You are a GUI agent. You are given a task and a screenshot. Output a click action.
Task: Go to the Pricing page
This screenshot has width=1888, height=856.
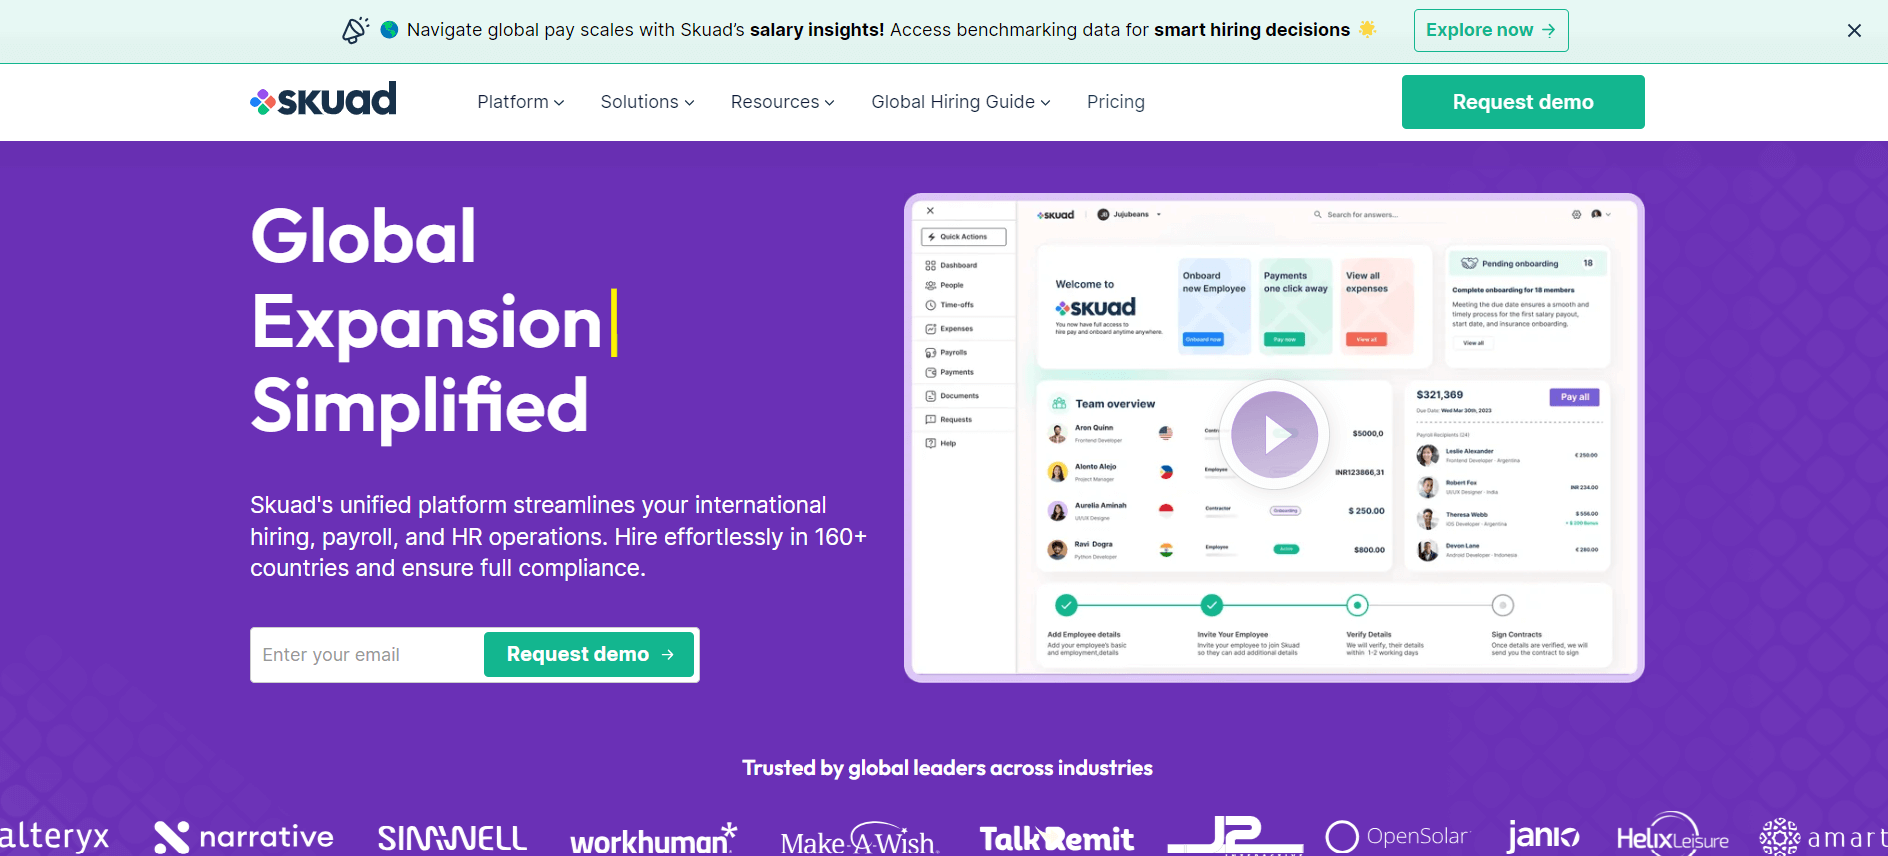point(1115,102)
